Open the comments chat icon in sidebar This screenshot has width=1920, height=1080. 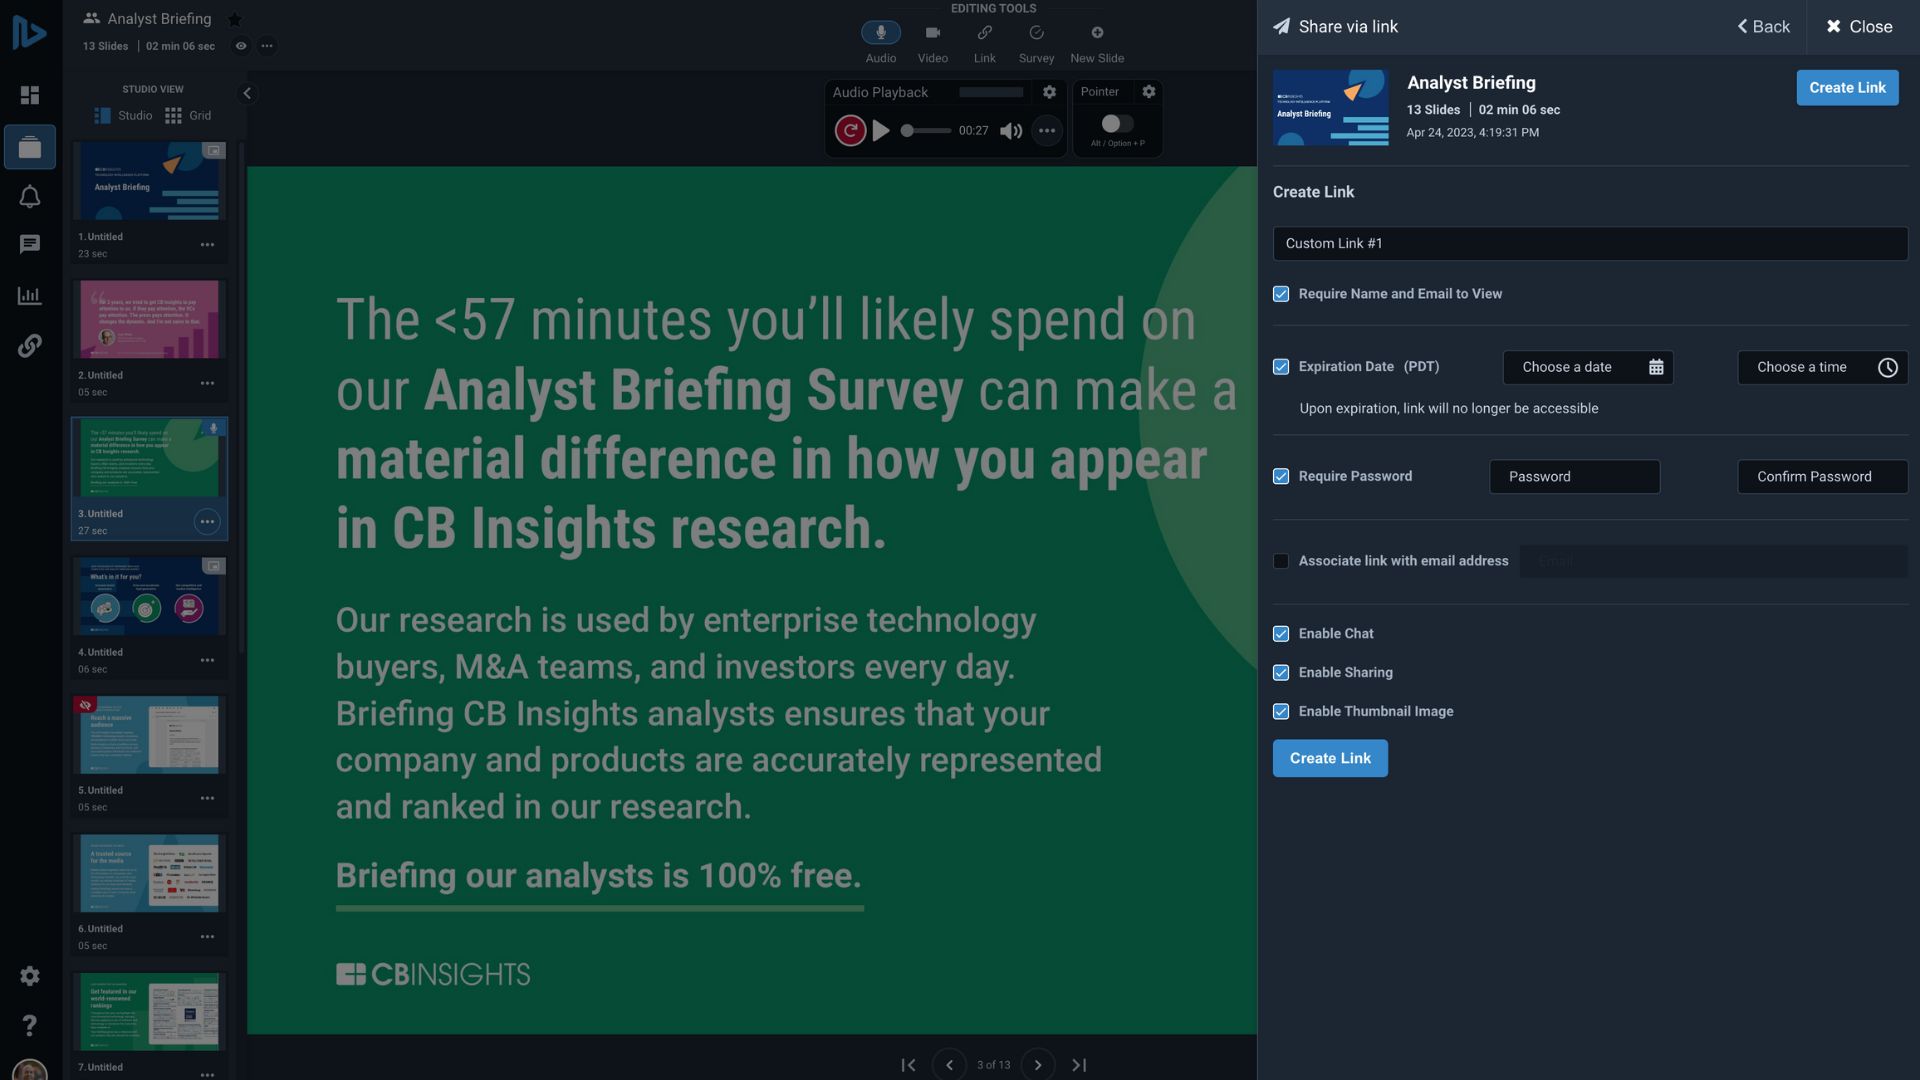tap(30, 245)
